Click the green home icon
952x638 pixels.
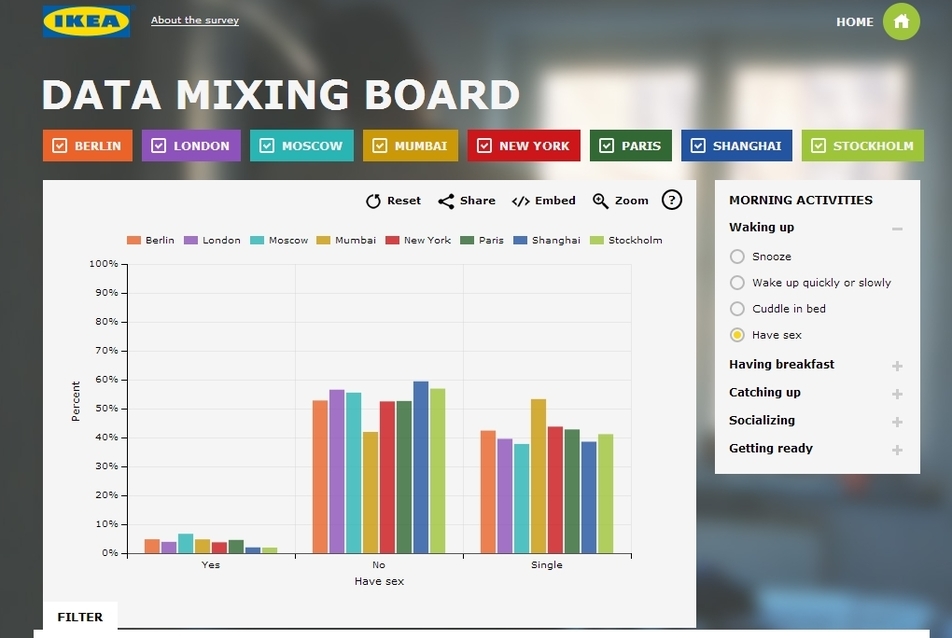pos(901,21)
